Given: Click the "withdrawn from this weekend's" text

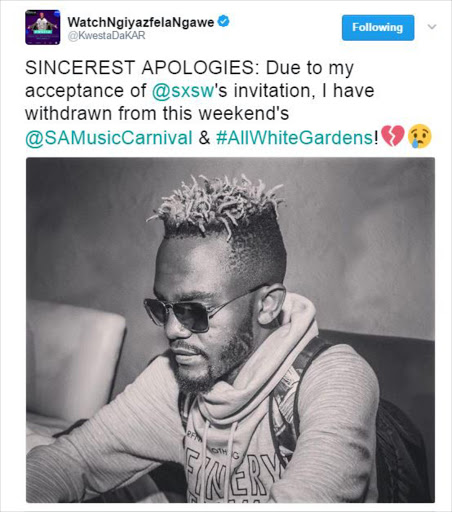Looking at the screenshot, I should [x=157, y=114].
